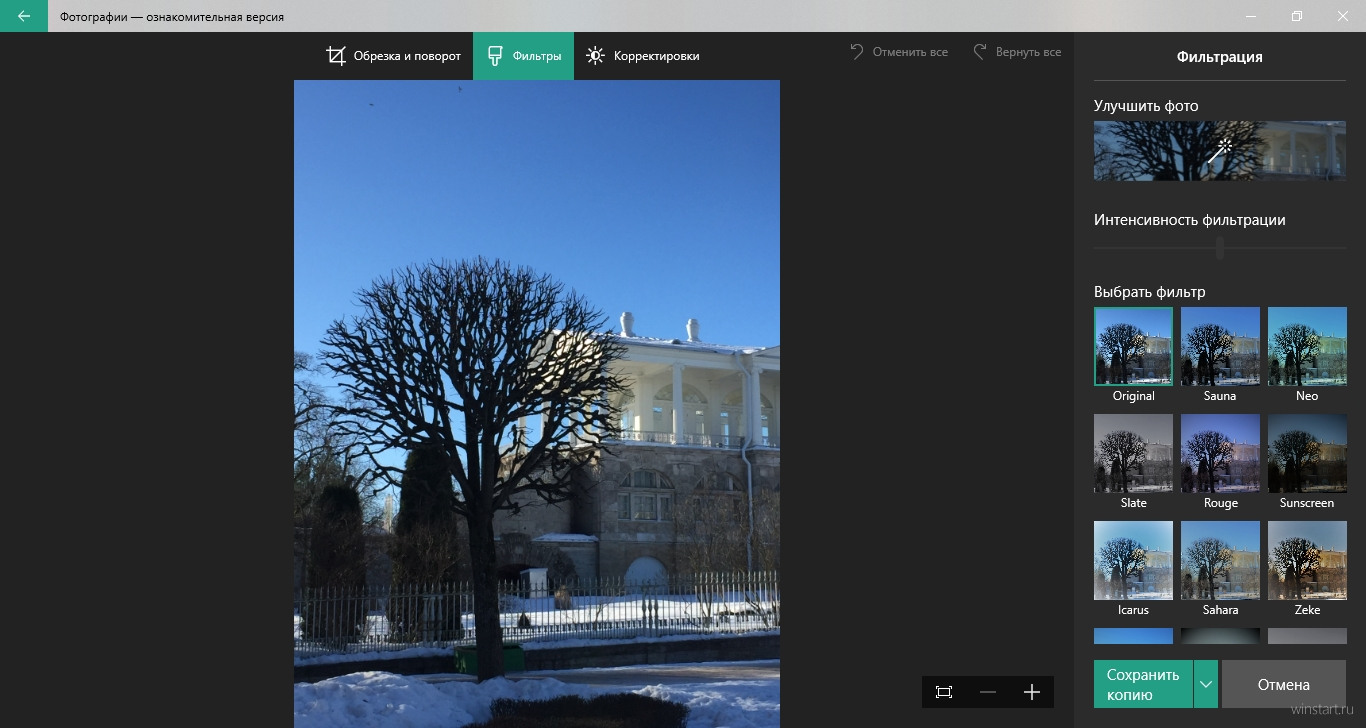Viewport: 1366px width, 728px height.
Task: Click Отменить все to undo all
Action: (898, 51)
